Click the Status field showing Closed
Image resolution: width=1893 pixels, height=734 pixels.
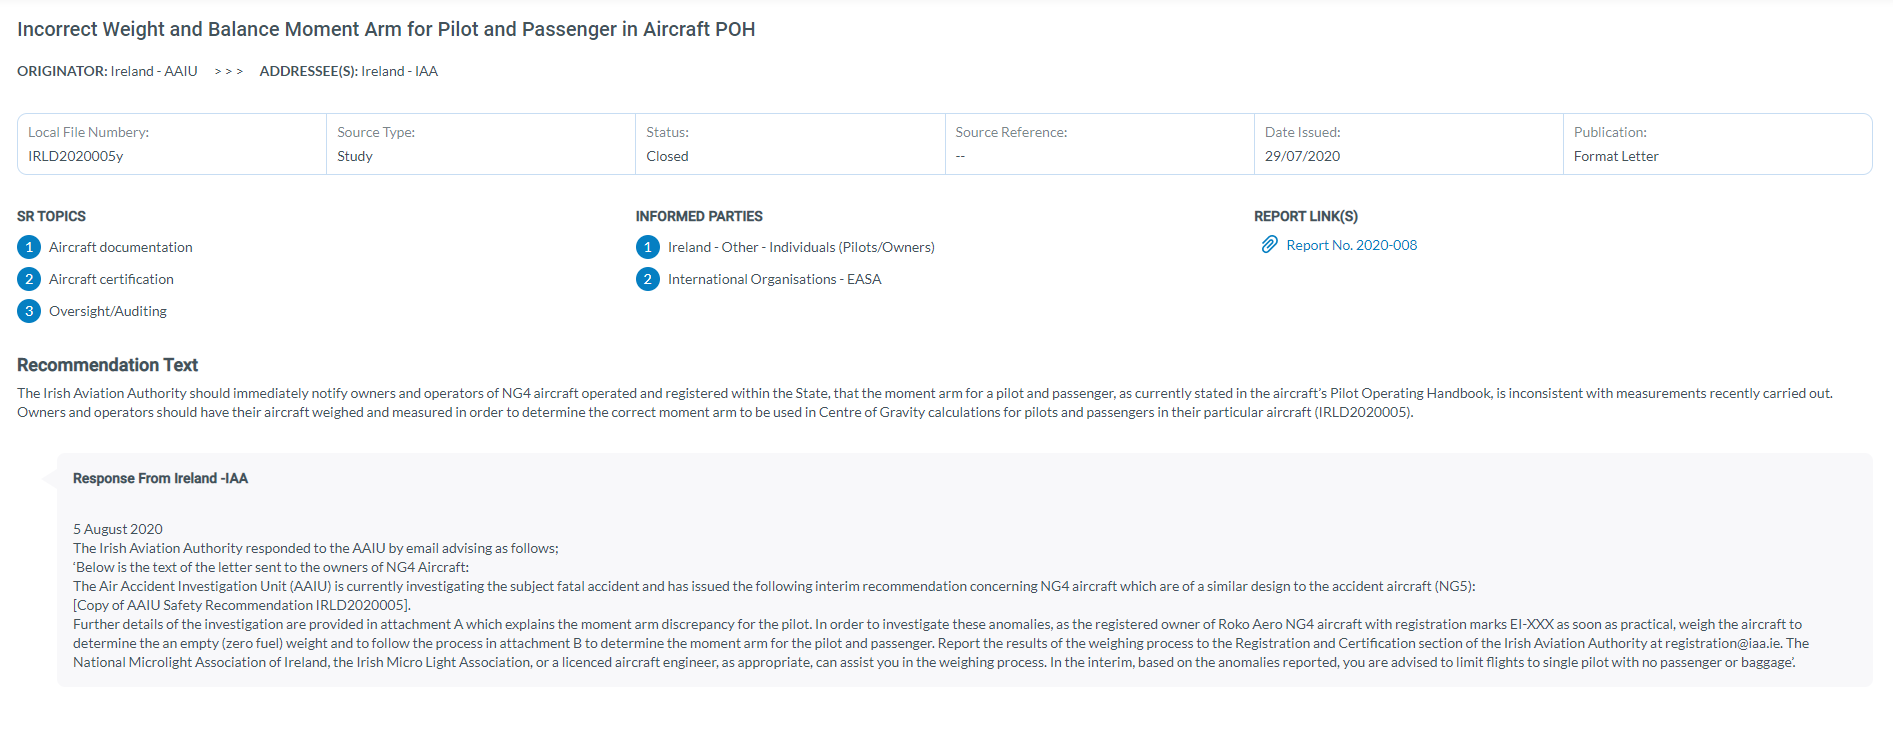(x=667, y=156)
